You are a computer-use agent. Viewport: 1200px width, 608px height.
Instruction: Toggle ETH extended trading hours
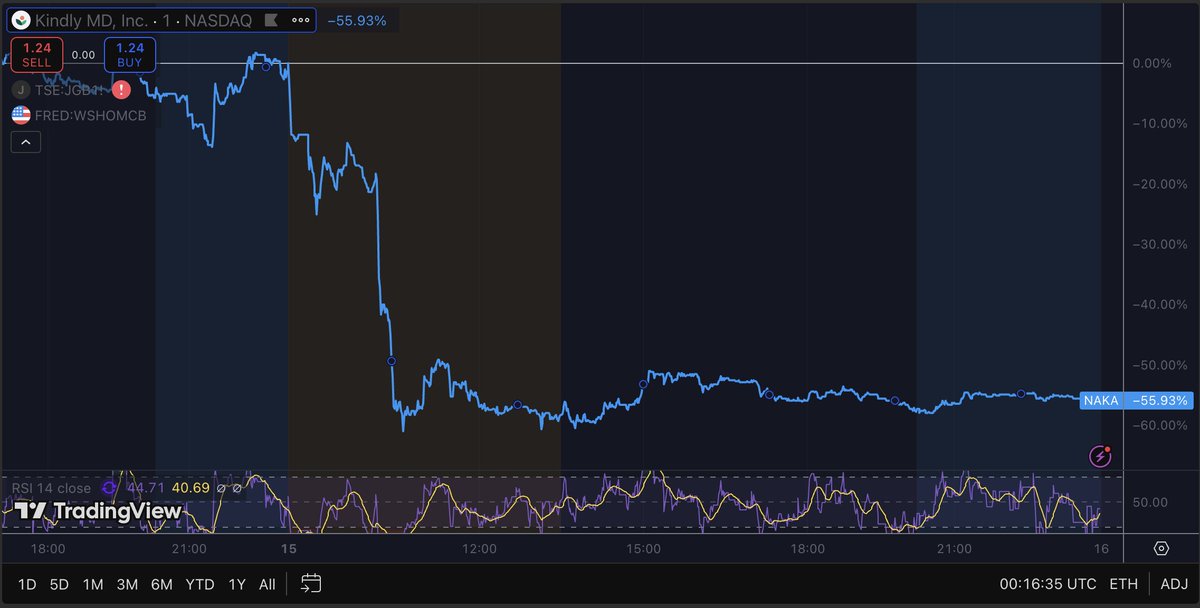(x=1123, y=583)
